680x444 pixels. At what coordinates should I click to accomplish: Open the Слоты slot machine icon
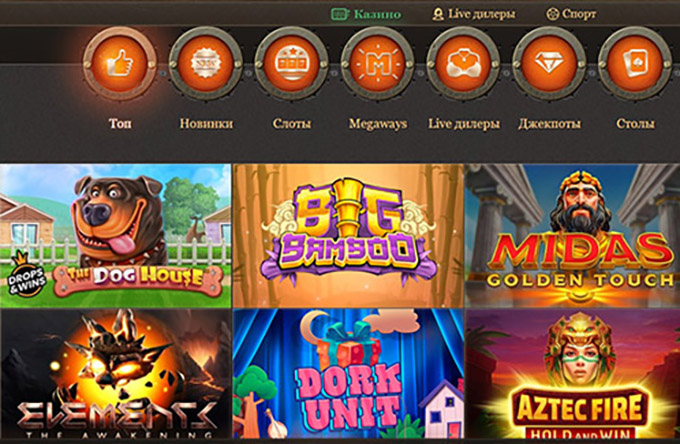click(x=291, y=63)
